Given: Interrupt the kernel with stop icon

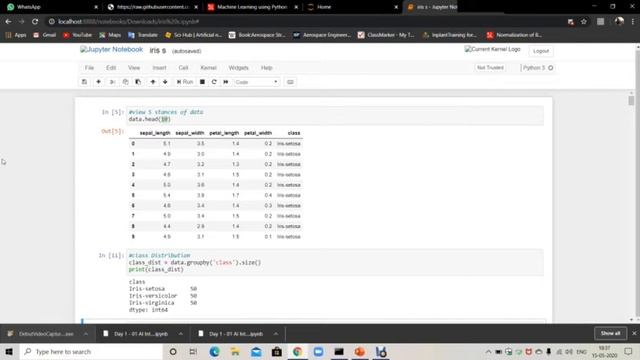Looking at the screenshot, I should click(202, 82).
